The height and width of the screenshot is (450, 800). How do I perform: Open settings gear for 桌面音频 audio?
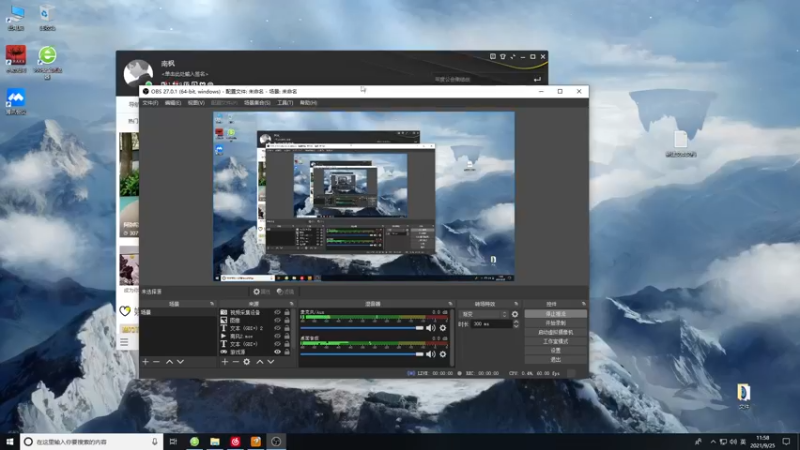point(442,353)
